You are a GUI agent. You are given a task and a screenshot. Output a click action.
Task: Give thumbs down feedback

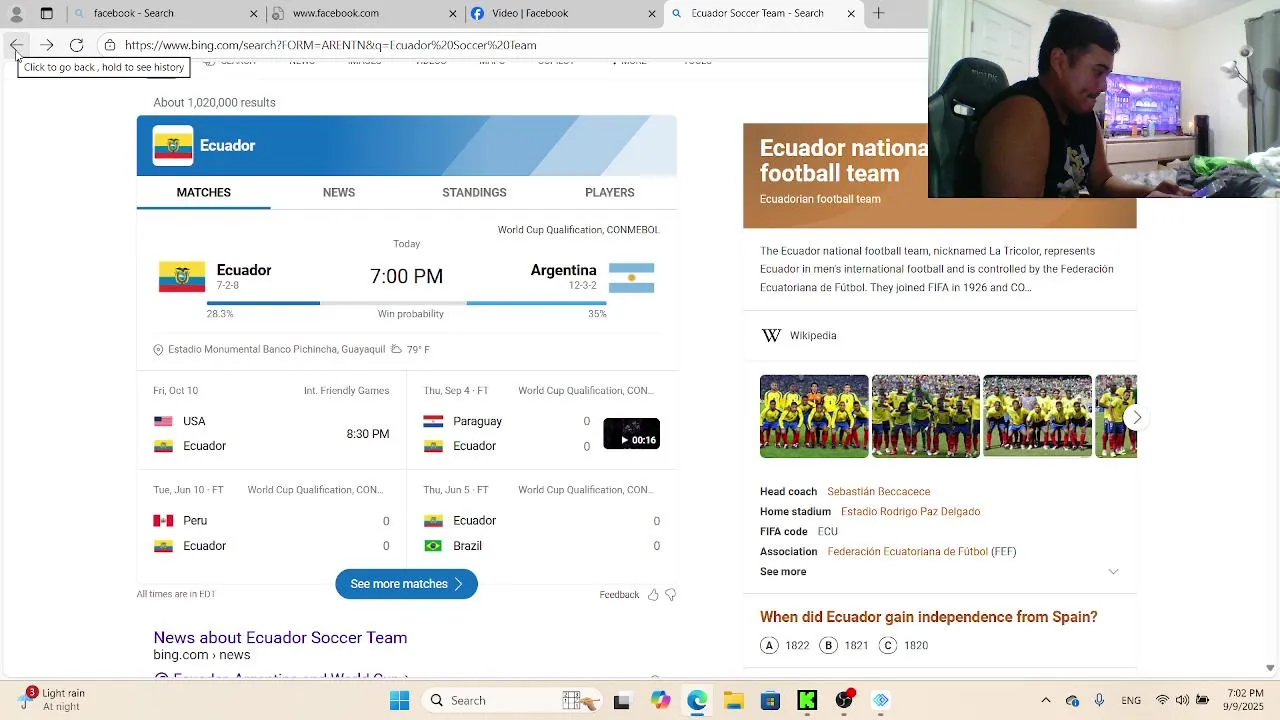coord(671,595)
